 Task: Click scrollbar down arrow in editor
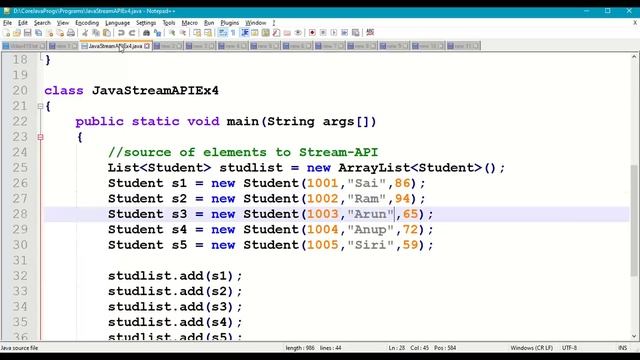[634, 336]
